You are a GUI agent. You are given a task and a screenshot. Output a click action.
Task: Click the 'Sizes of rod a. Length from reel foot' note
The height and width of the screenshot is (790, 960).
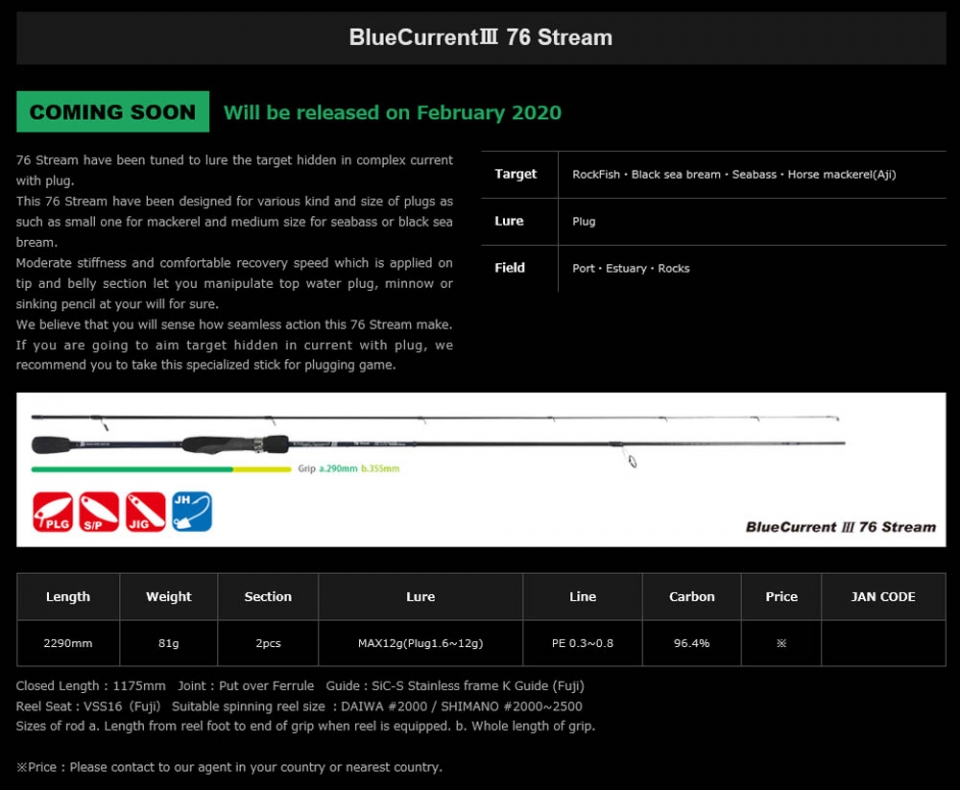tap(306, 726)
